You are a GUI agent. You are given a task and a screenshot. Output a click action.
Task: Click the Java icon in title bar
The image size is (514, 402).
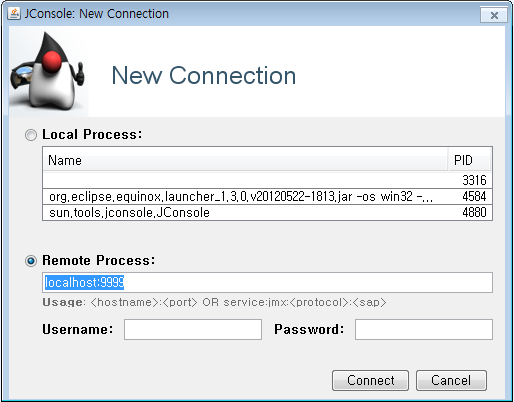14,14
